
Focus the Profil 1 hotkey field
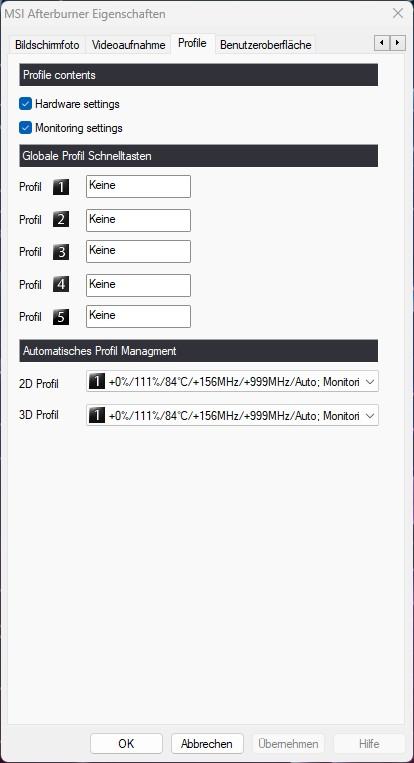point(139,187)
